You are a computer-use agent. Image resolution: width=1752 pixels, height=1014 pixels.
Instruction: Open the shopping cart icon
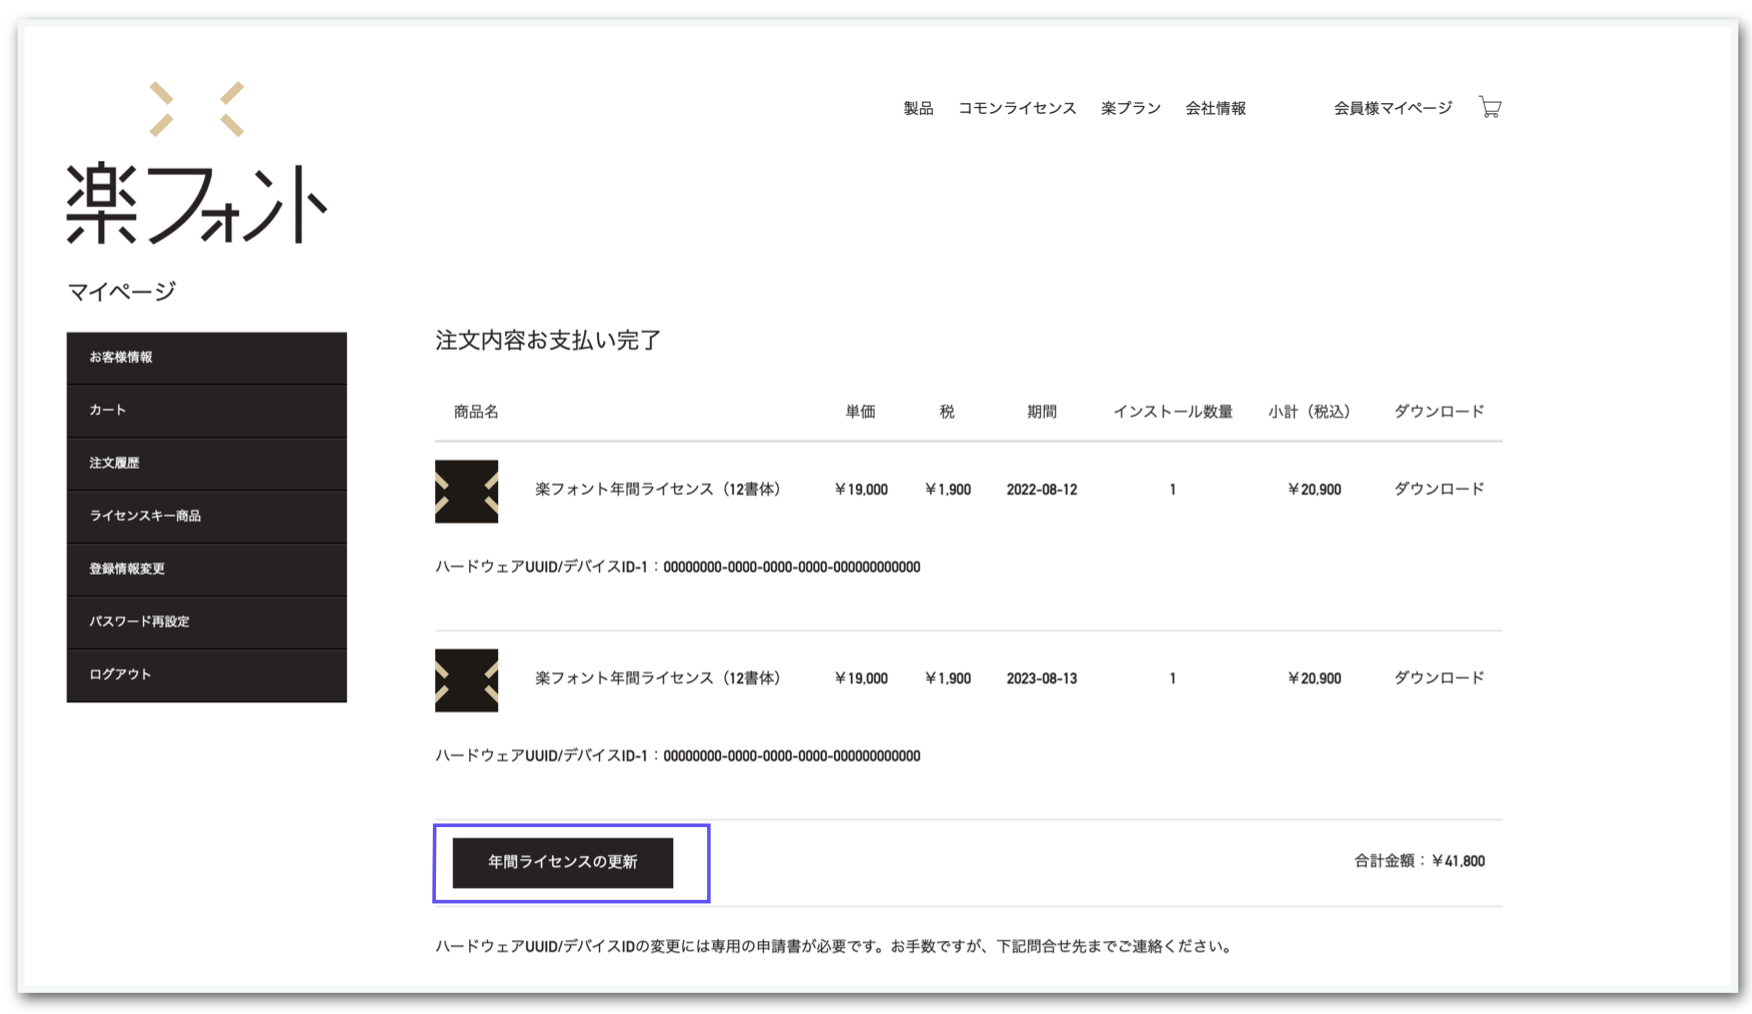click(x=1489, y=108)
